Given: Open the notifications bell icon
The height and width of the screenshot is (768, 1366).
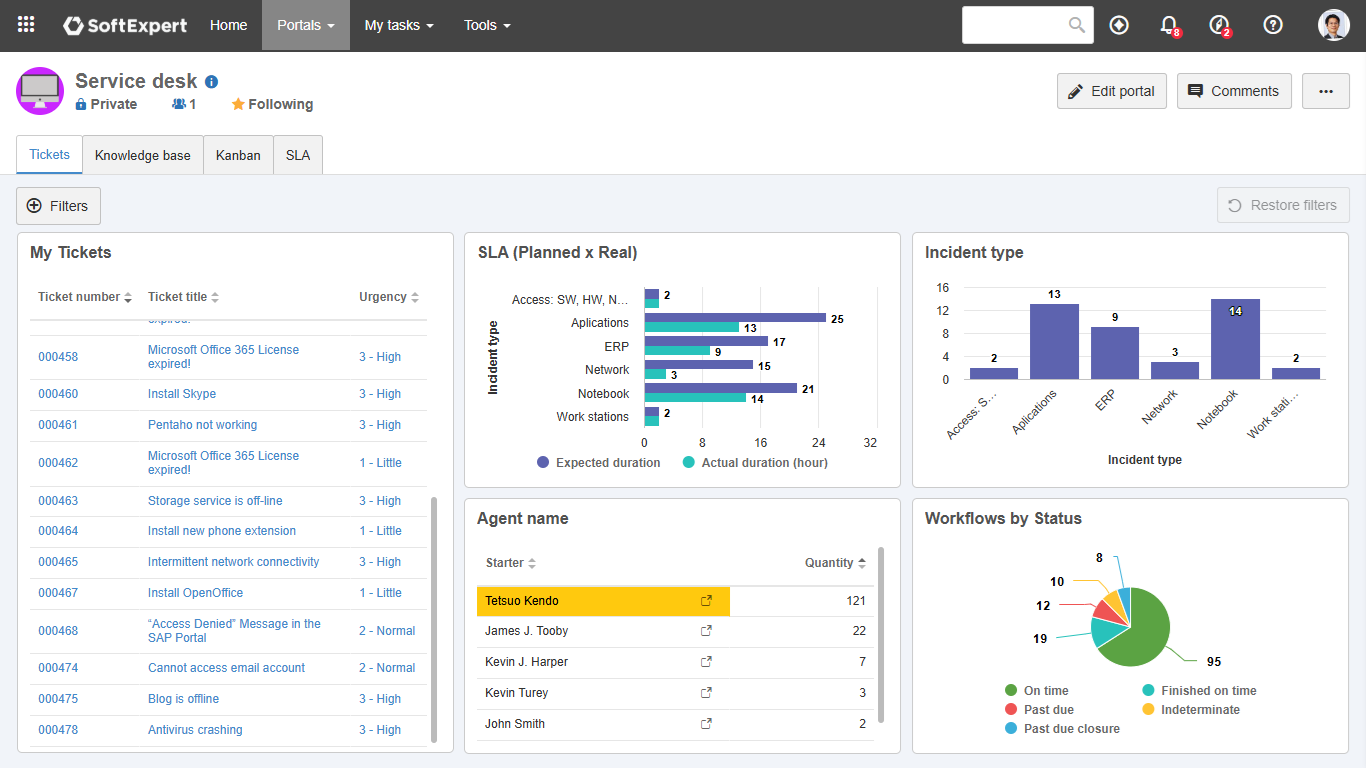Looking at the screenshot, I should tap(1169, 25).
